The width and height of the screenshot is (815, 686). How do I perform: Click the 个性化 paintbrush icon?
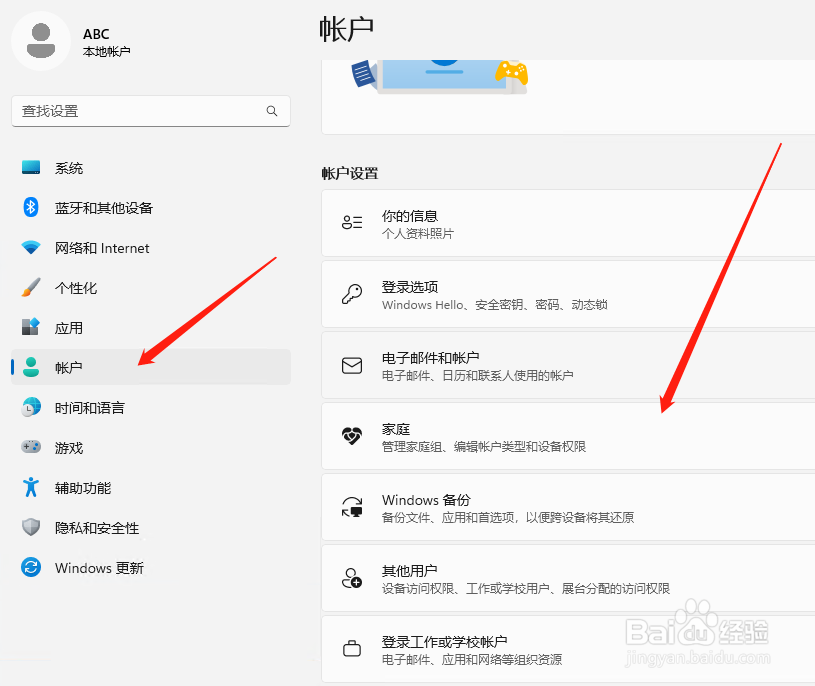pos(31,287)
